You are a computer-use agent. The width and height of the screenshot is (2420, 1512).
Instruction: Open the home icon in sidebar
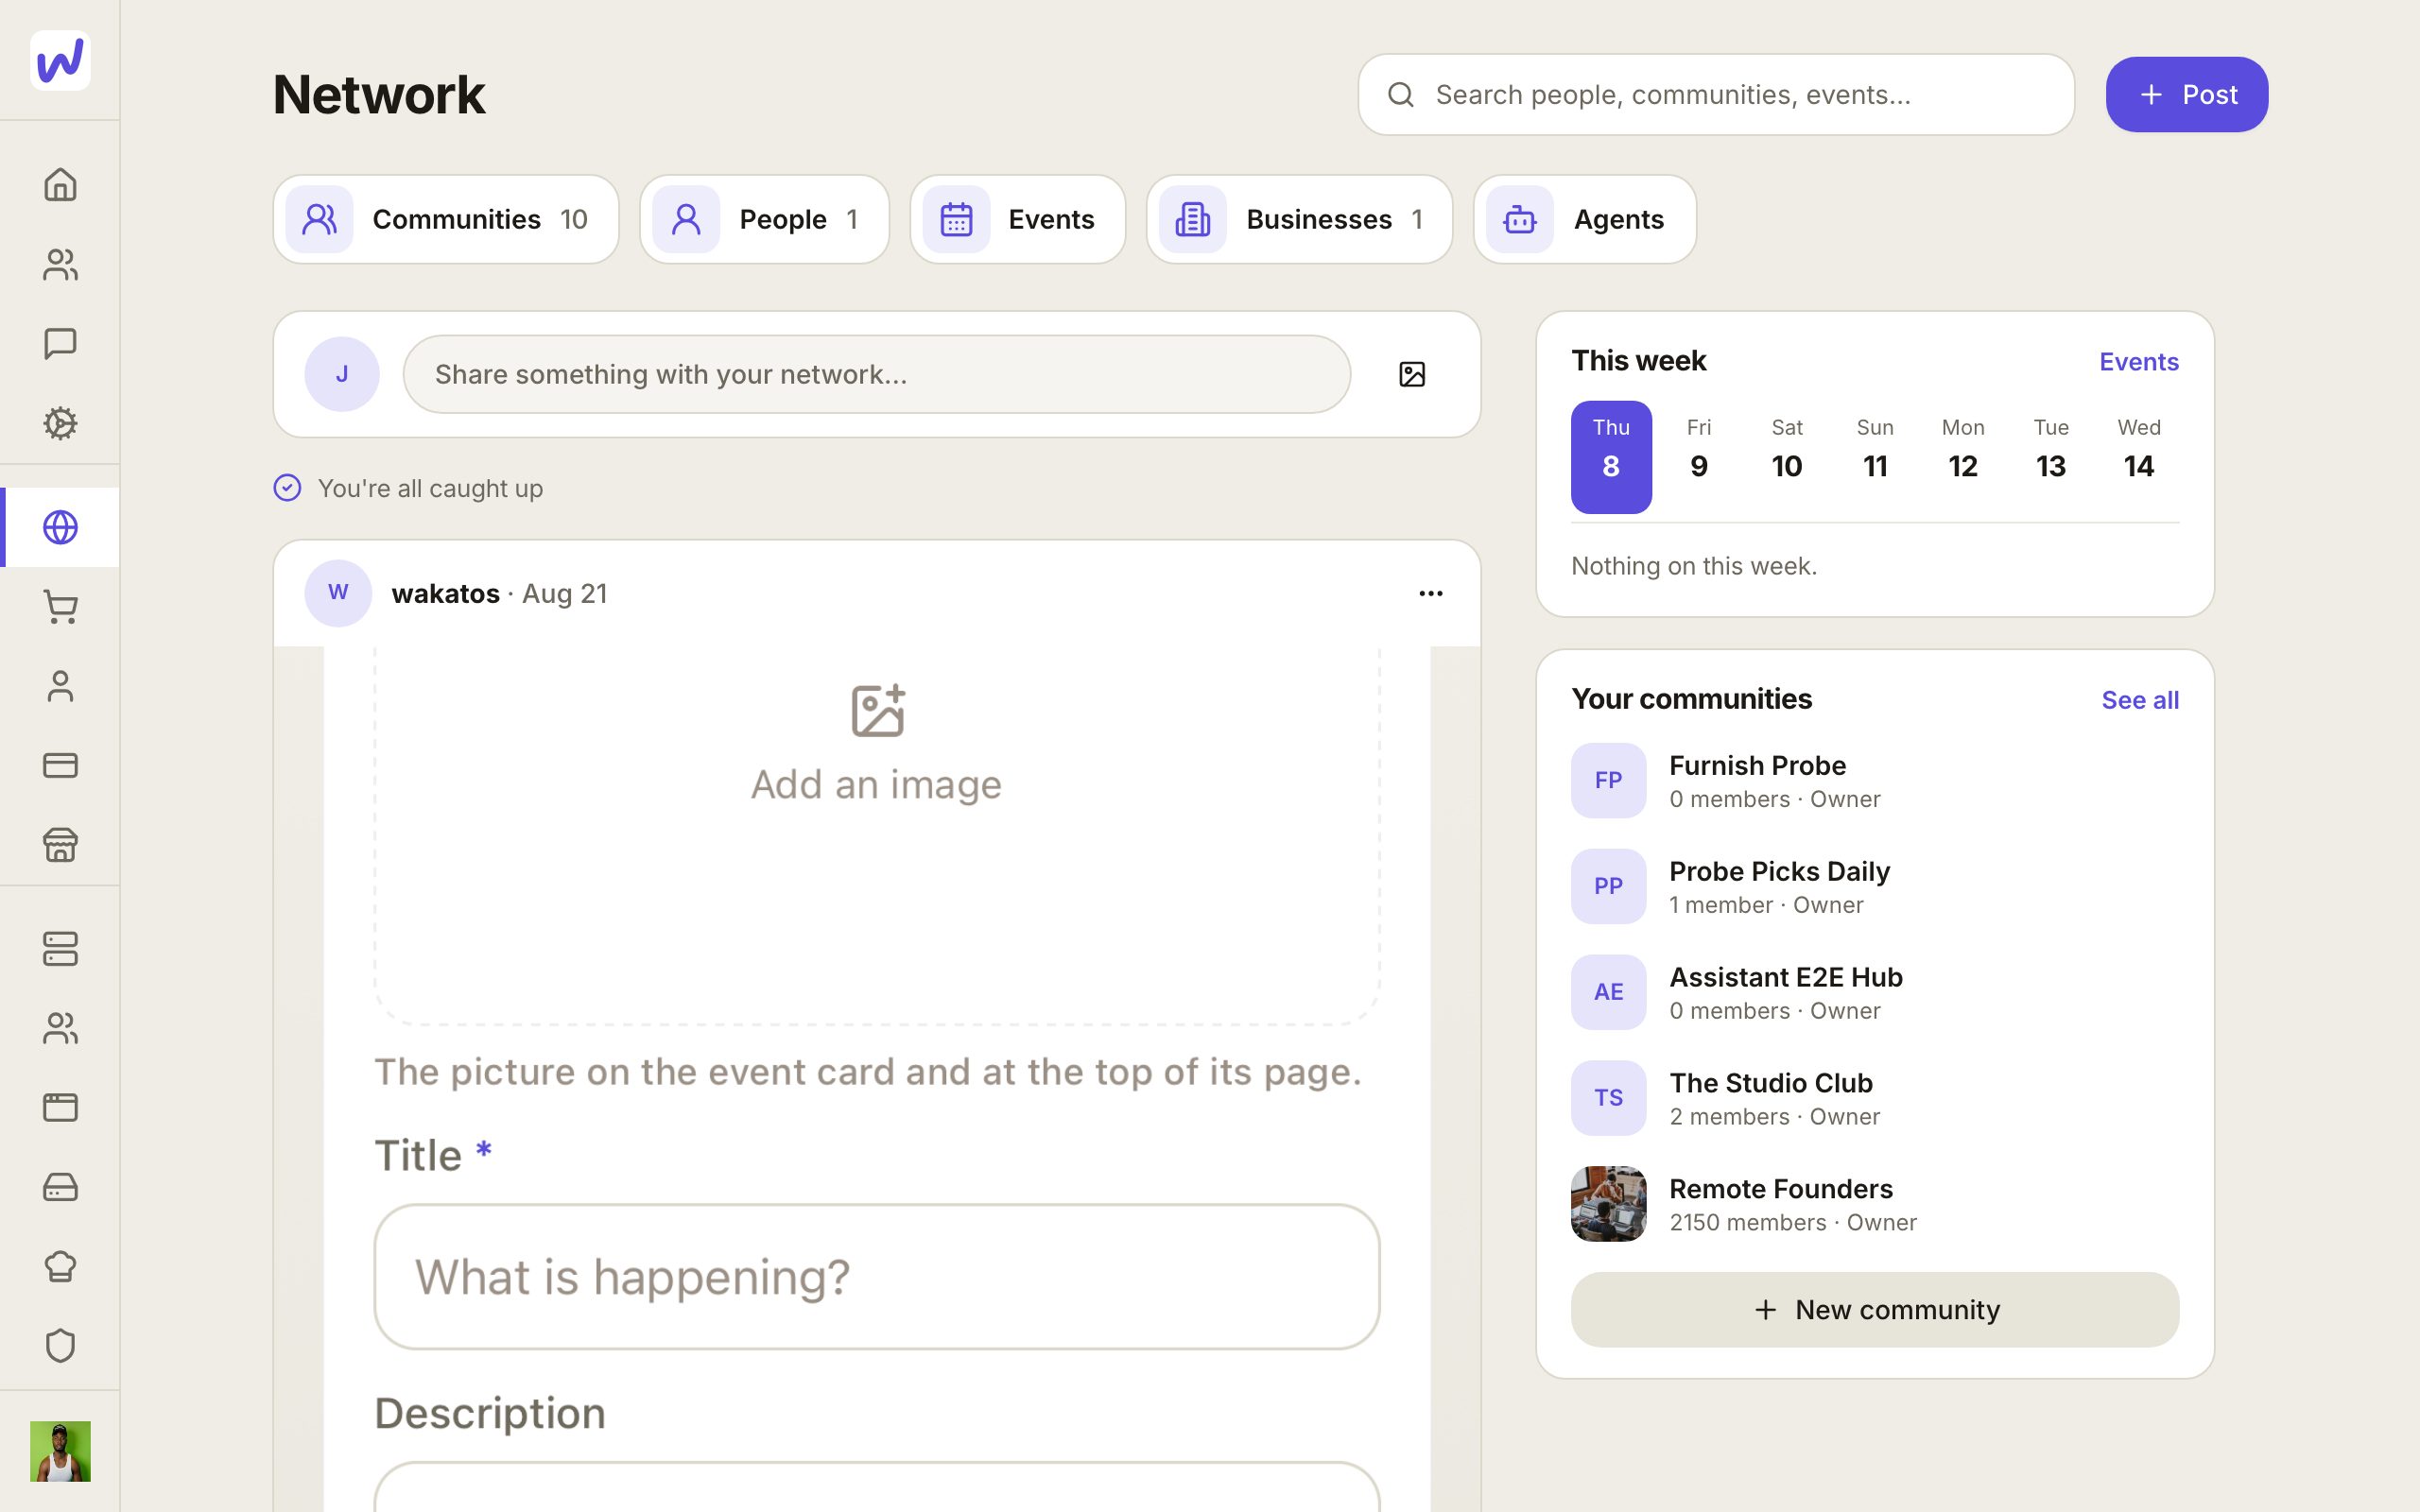coord(60,185)
